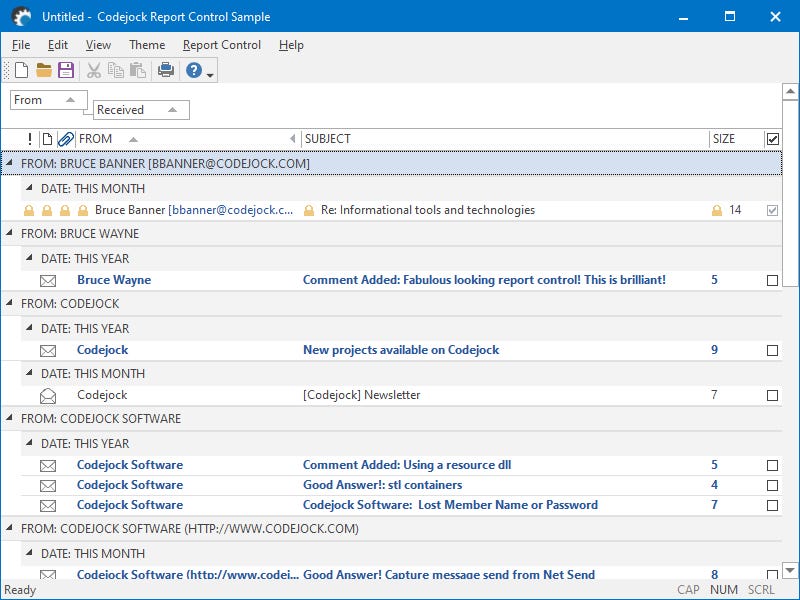The width and height of the screenshot is (800, 600).
Task: Create a new document via toolbar
Action: click(x=22, y=70)
